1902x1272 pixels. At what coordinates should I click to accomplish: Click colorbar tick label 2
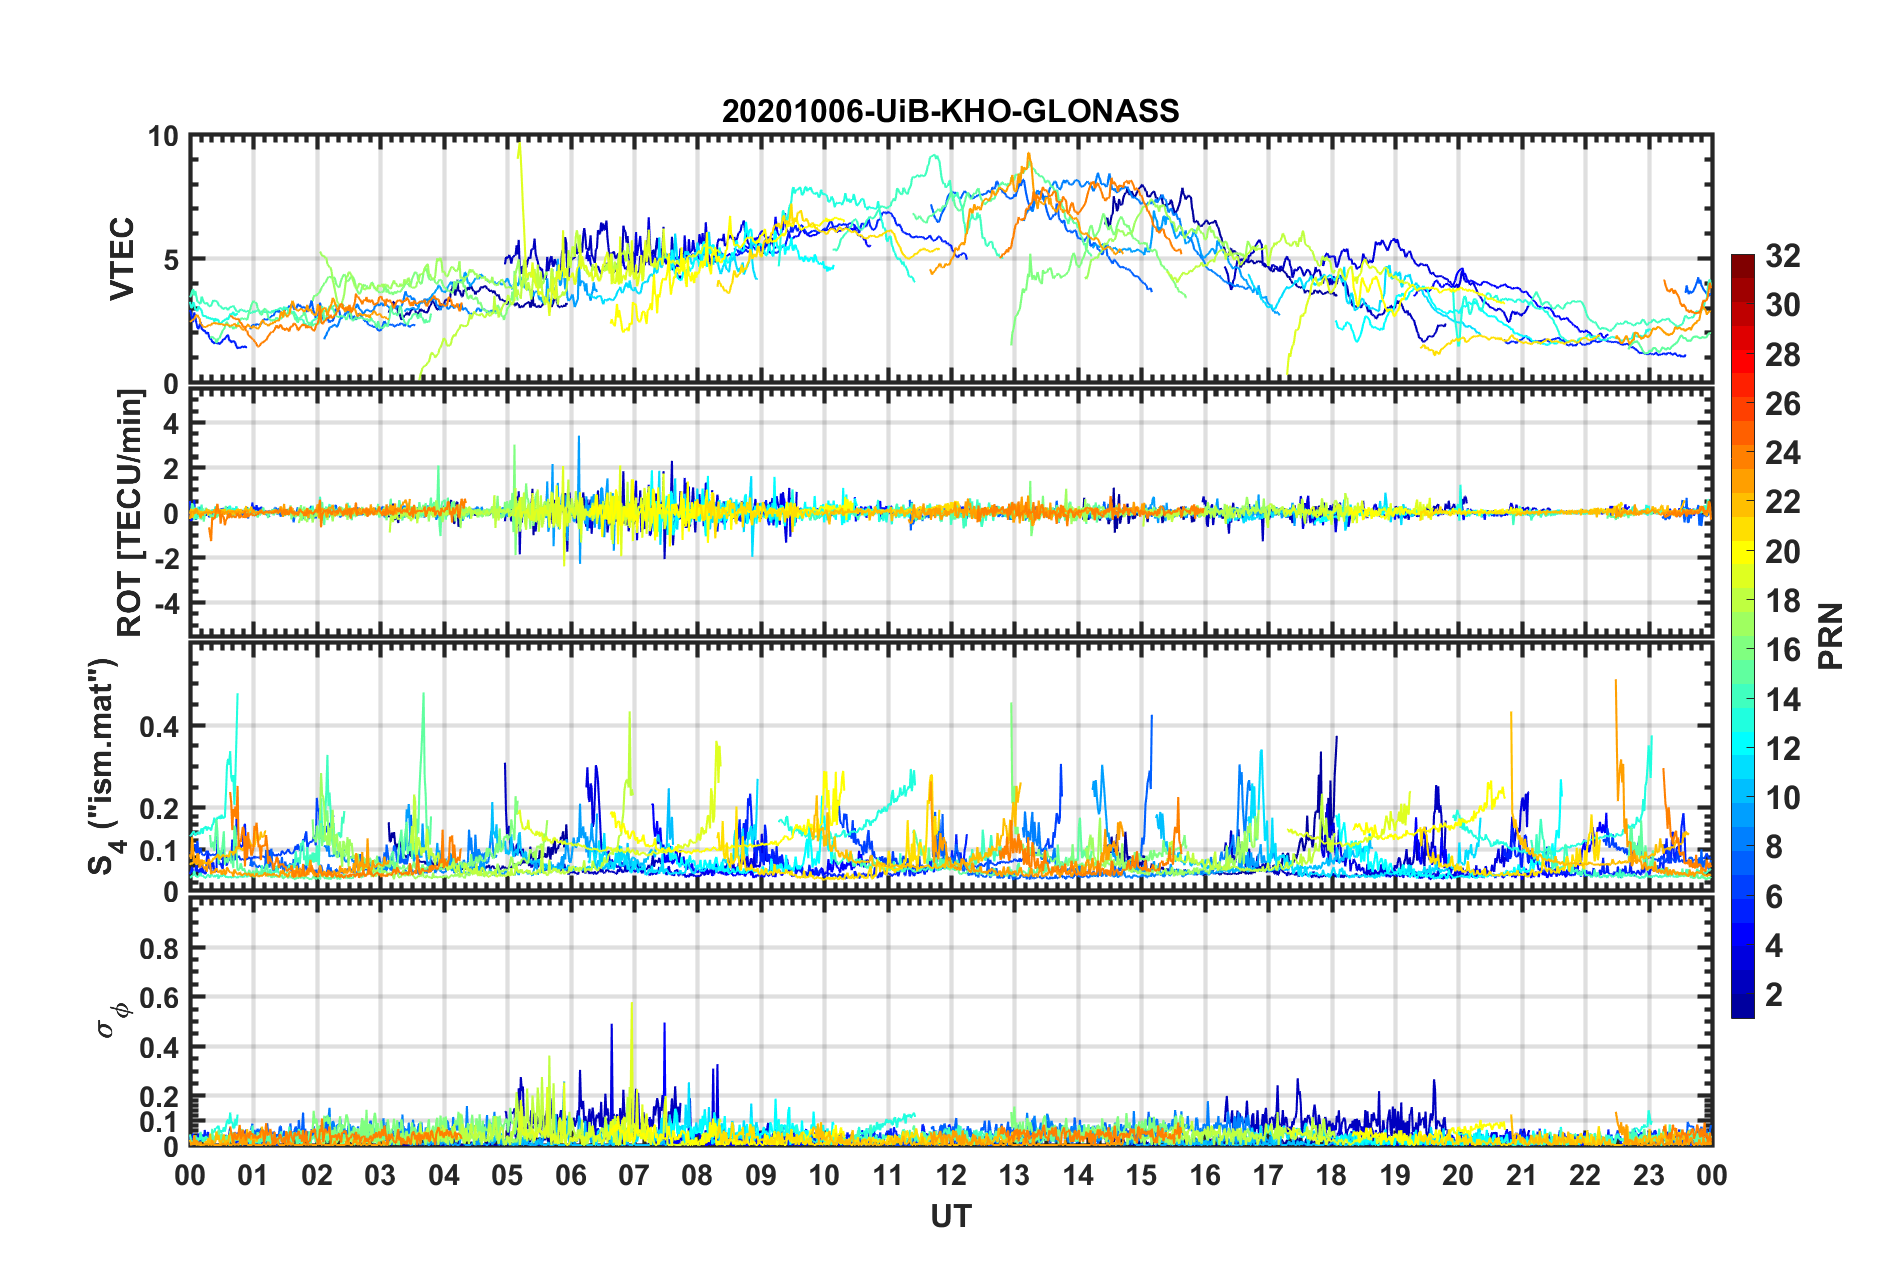point(1774,994)
